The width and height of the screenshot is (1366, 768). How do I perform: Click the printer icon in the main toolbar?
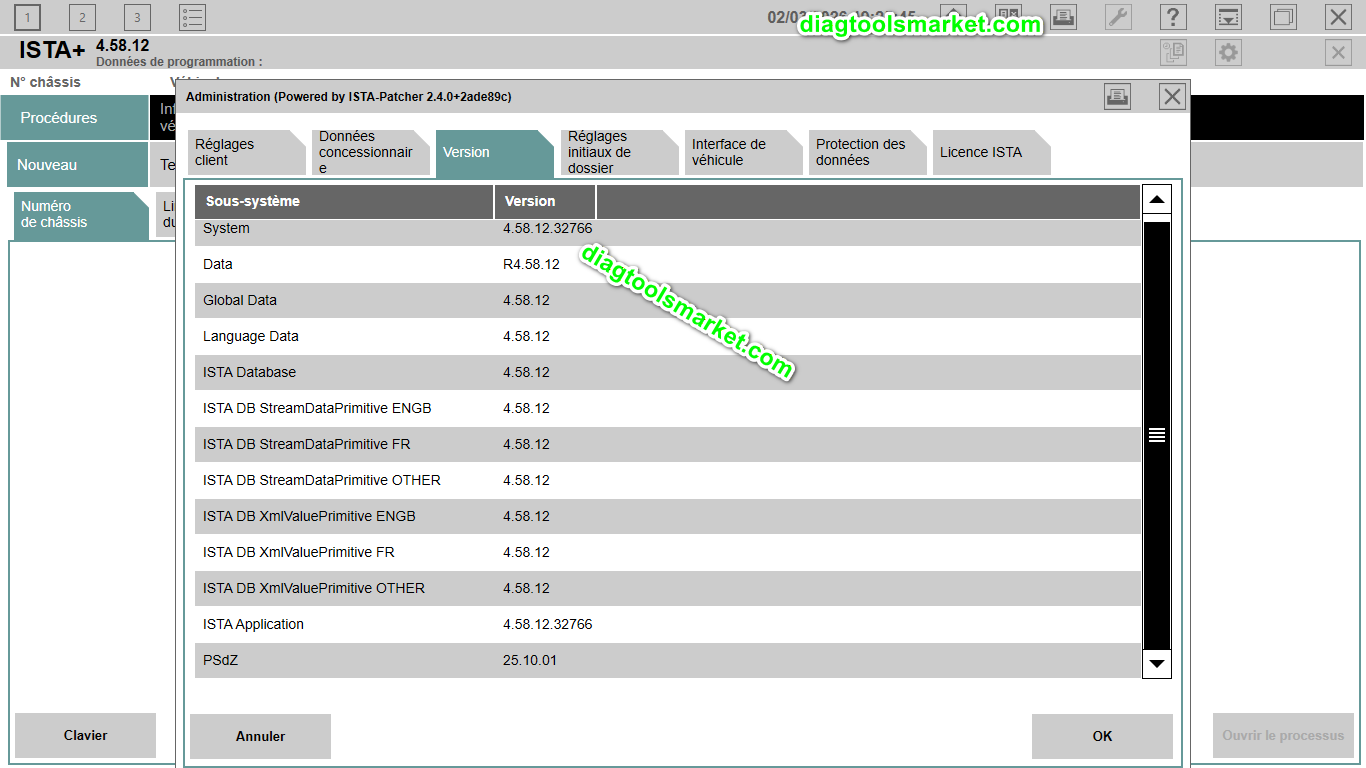(x=1063, y=16)
